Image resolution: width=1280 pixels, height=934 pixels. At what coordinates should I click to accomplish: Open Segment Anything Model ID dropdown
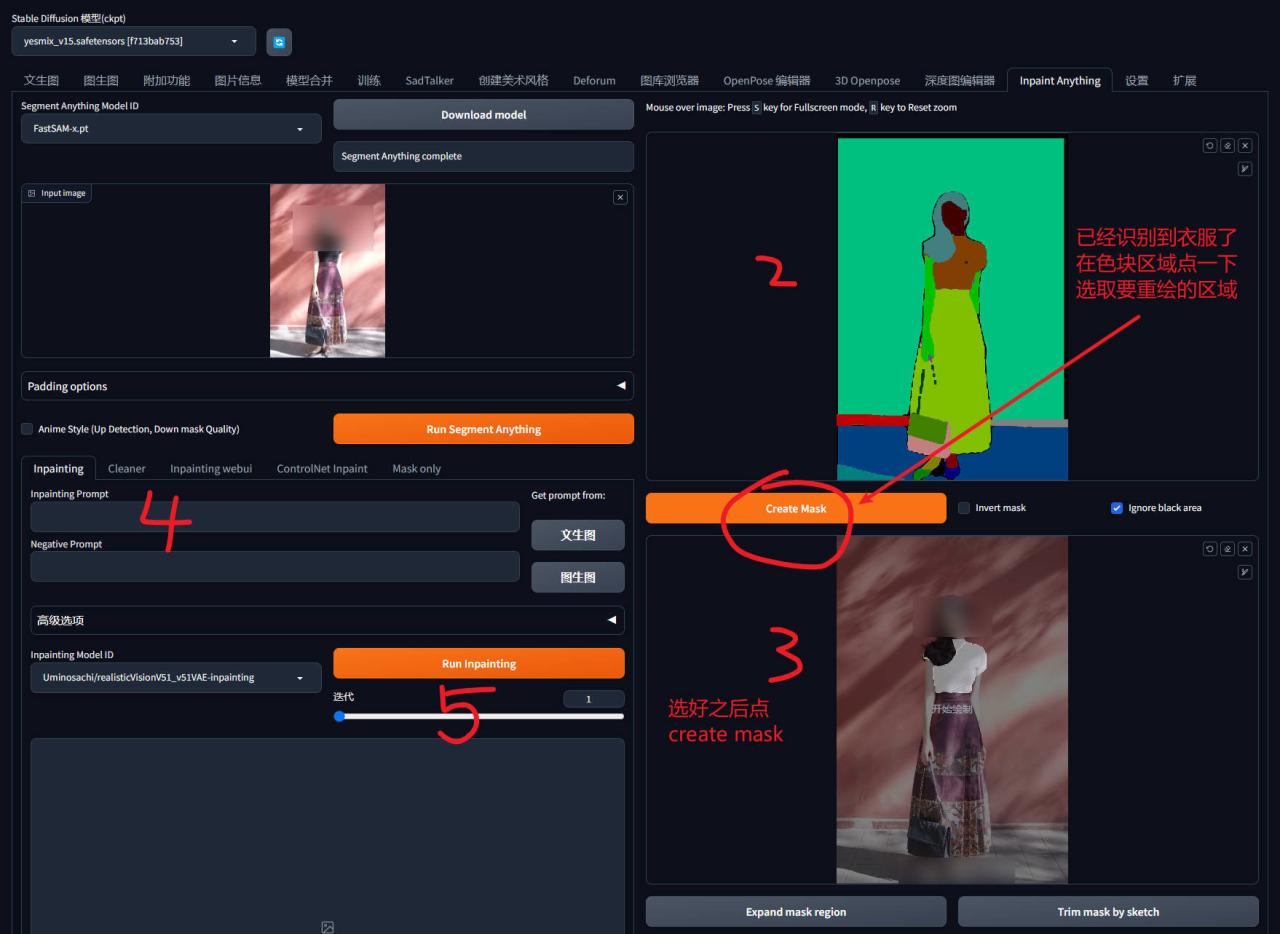pos(171,129)
